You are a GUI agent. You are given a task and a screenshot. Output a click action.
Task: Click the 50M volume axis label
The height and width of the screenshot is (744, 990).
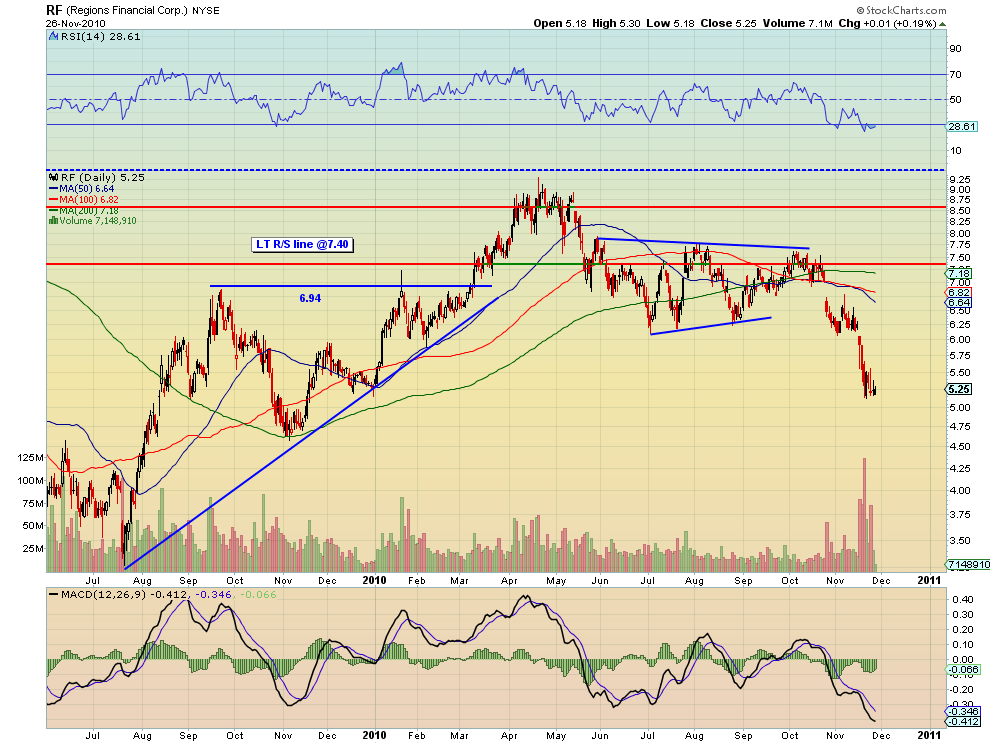click(33, 525)
